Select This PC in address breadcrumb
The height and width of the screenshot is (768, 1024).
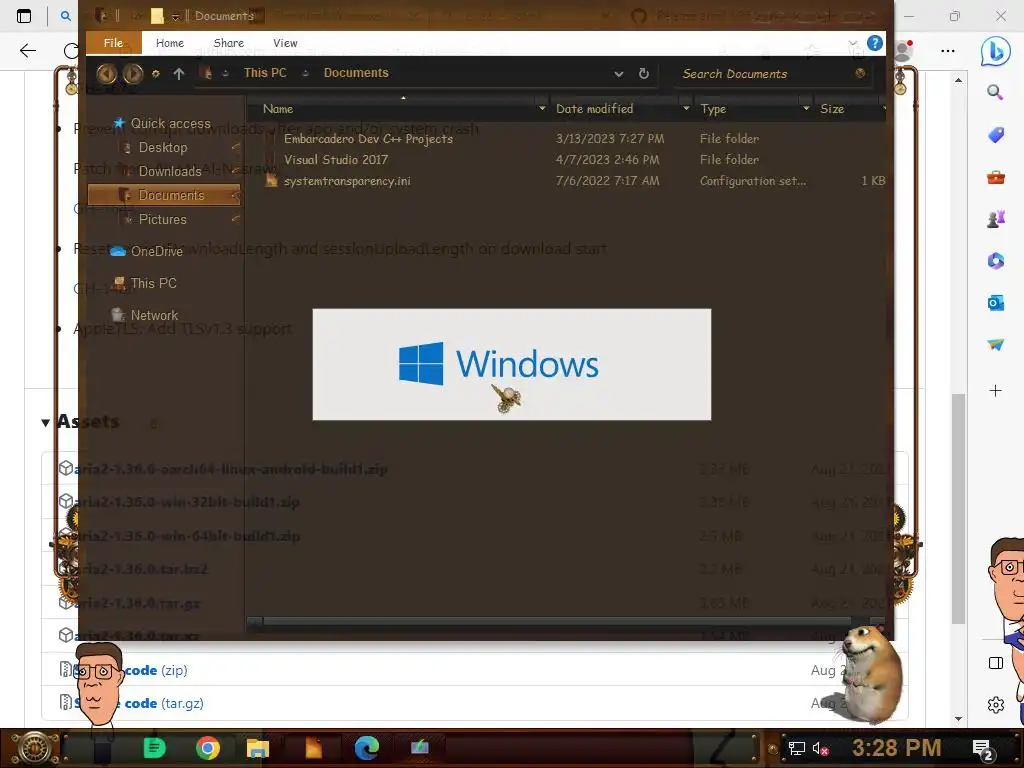265,73
